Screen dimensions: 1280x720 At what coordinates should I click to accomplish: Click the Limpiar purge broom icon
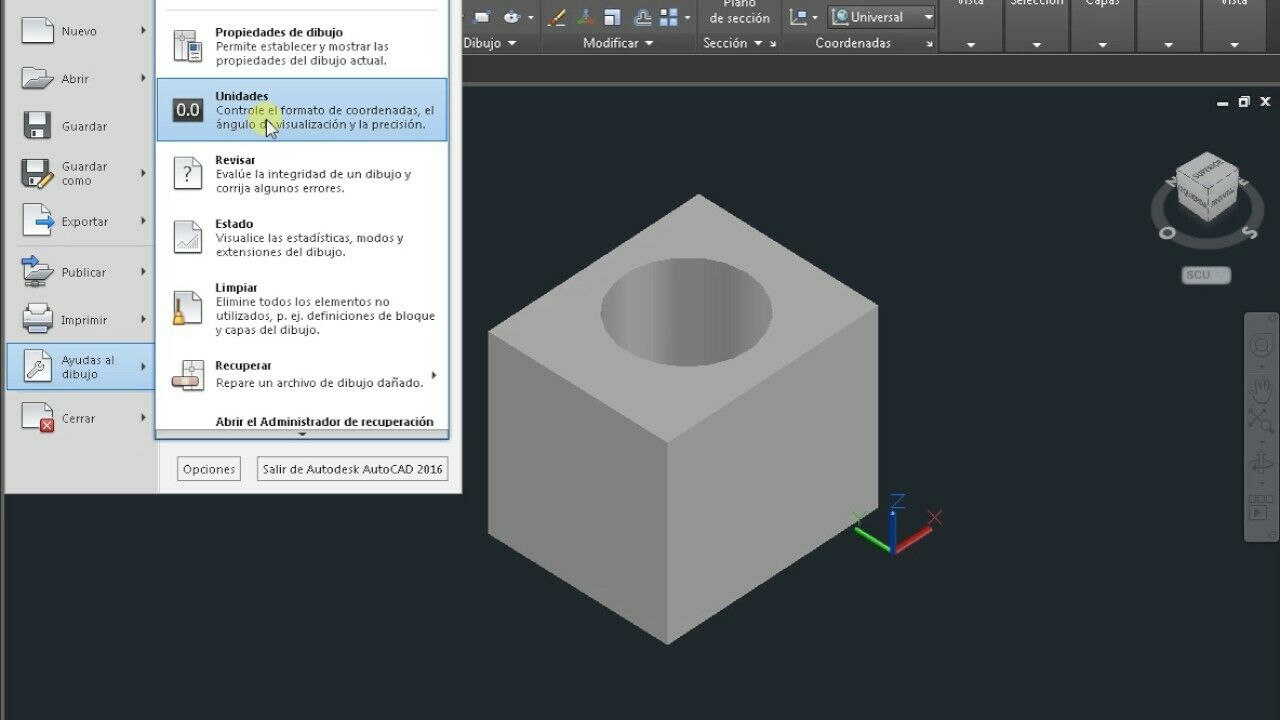188,308
